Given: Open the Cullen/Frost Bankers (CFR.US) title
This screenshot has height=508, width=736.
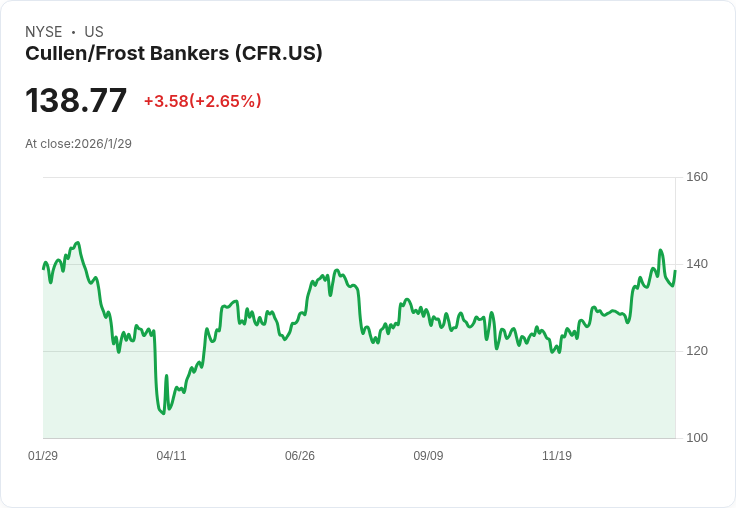Looking at the screenshot, I should coord(174,54).
